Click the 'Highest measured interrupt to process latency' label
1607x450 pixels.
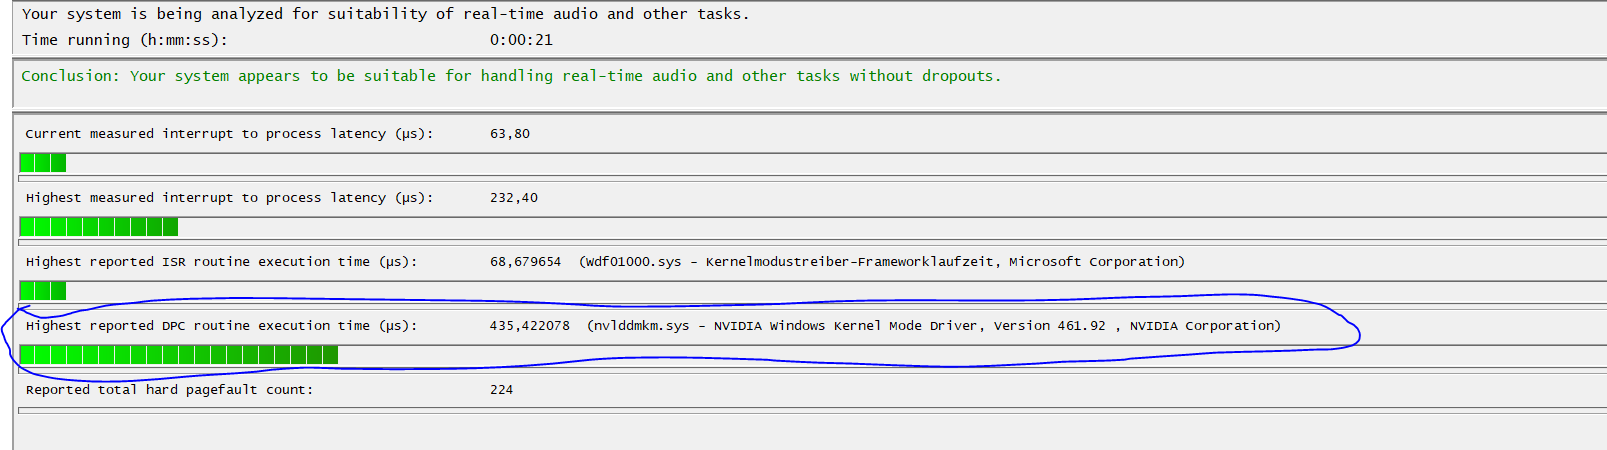pyautogui.click(x=230, y=198)
